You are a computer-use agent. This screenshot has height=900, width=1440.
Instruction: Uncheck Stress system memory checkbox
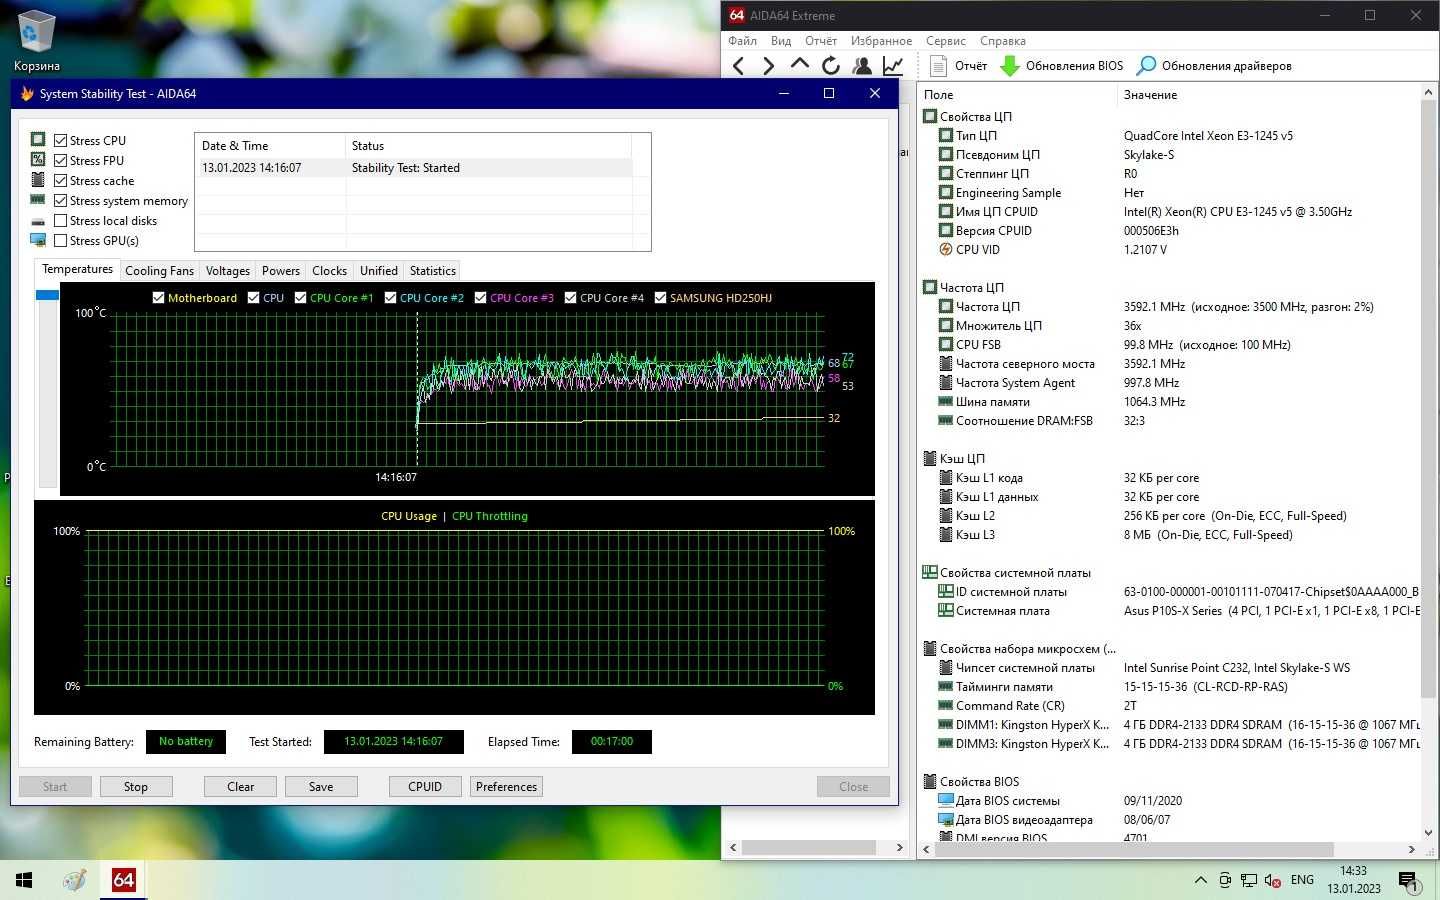click(61, 201)
